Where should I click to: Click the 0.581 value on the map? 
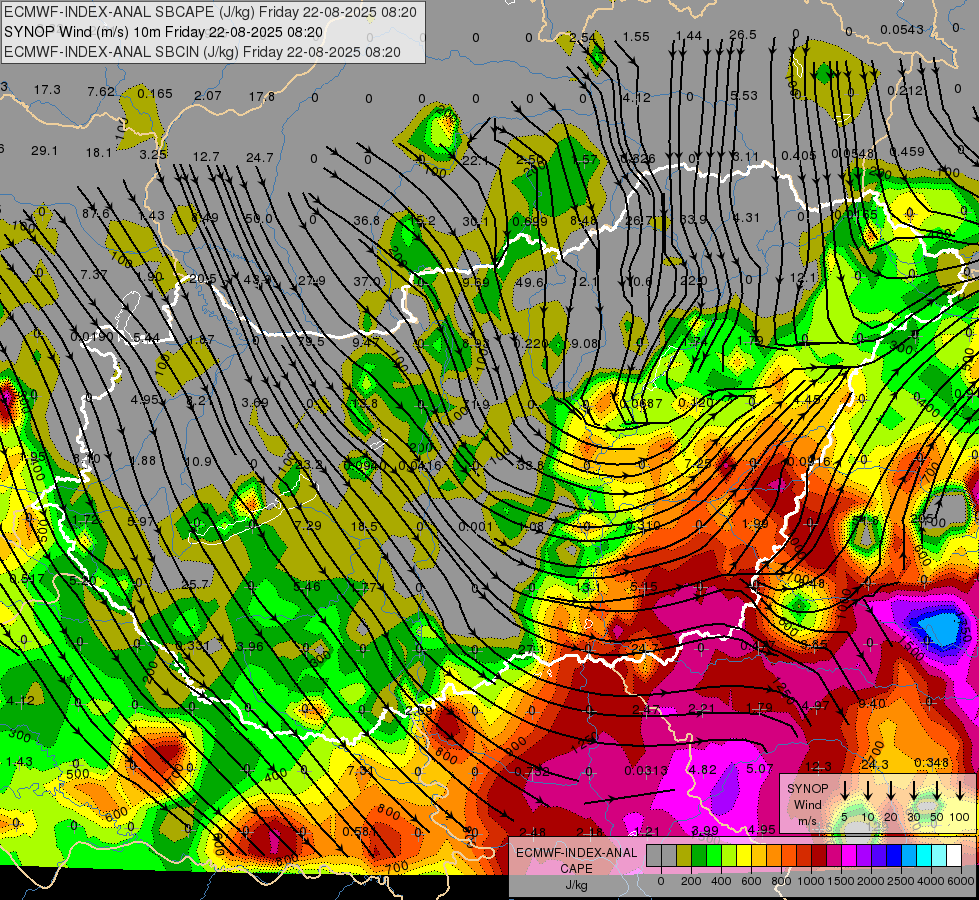click(x=360, y=832)
